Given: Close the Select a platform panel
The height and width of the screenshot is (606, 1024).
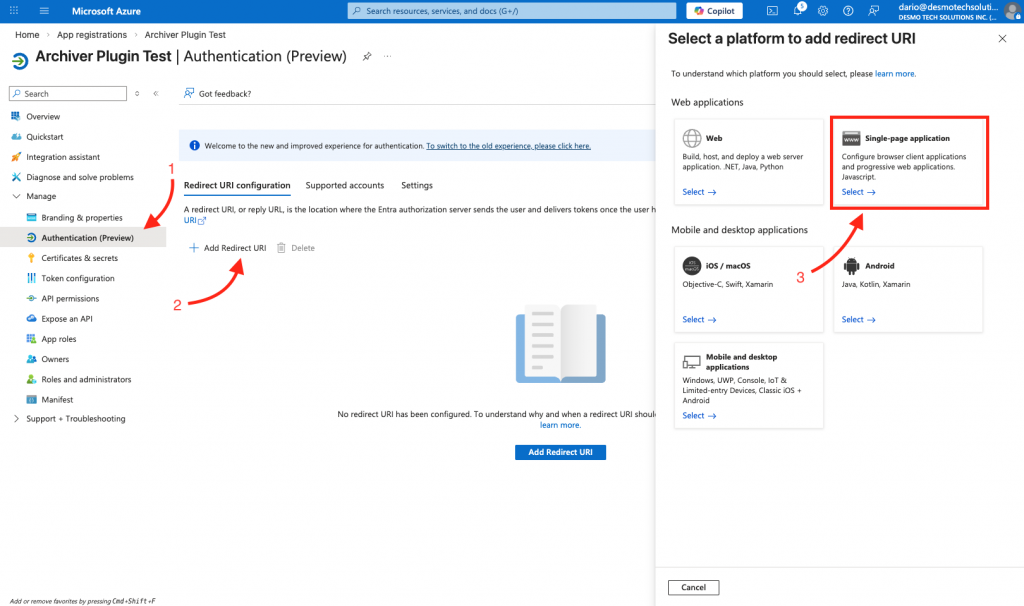Looking at the screenshot, I should click(1002, 39).
